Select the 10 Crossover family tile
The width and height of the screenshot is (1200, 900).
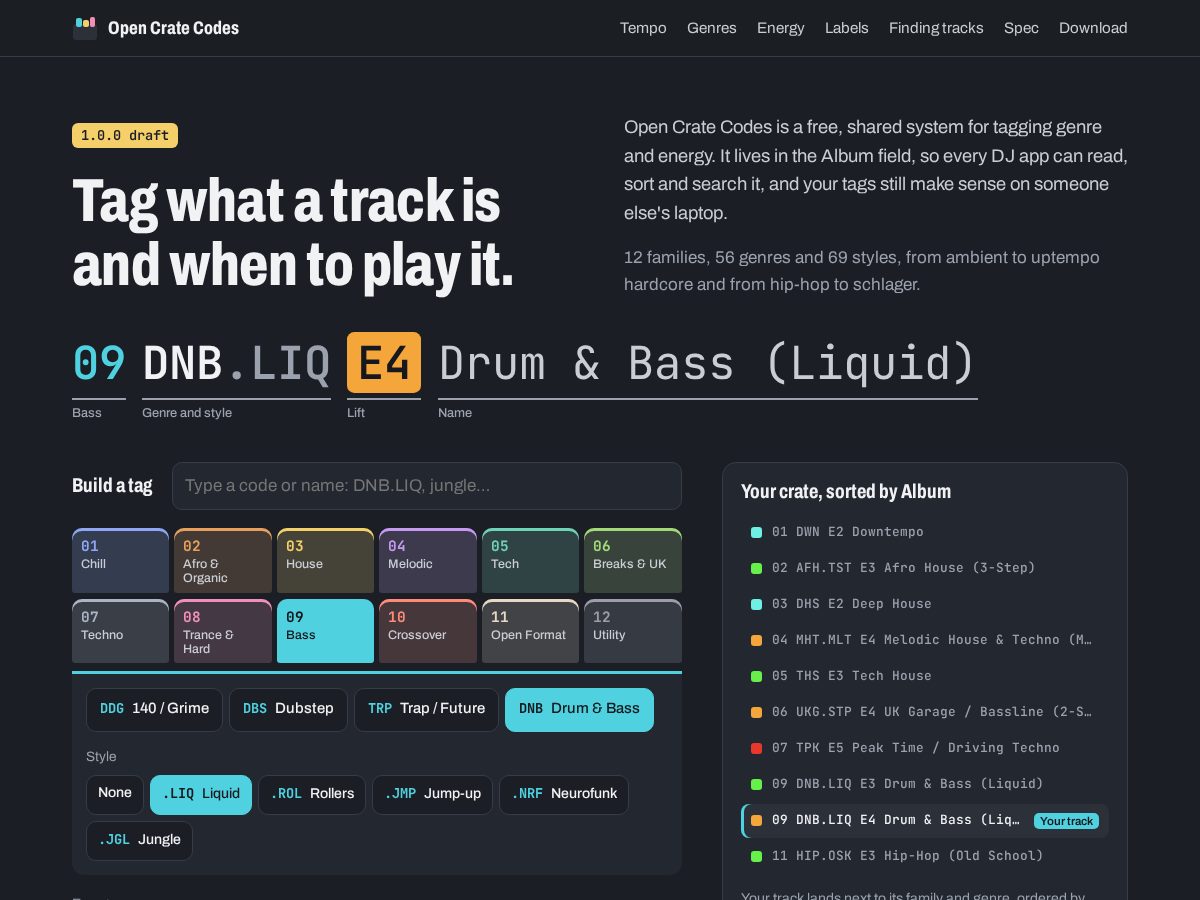[x=428, y=631]
